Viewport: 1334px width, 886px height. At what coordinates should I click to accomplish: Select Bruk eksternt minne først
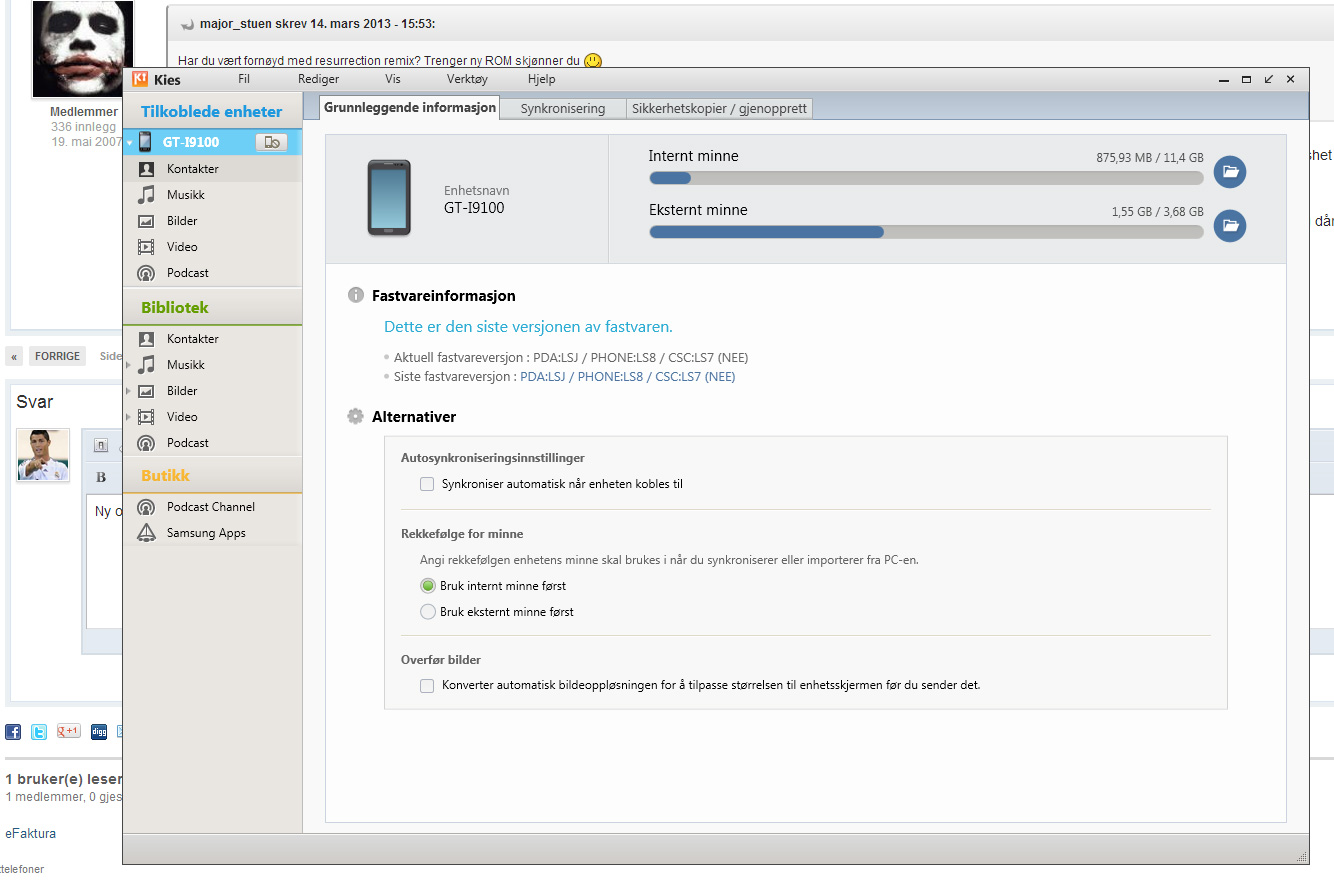(428, 612)
